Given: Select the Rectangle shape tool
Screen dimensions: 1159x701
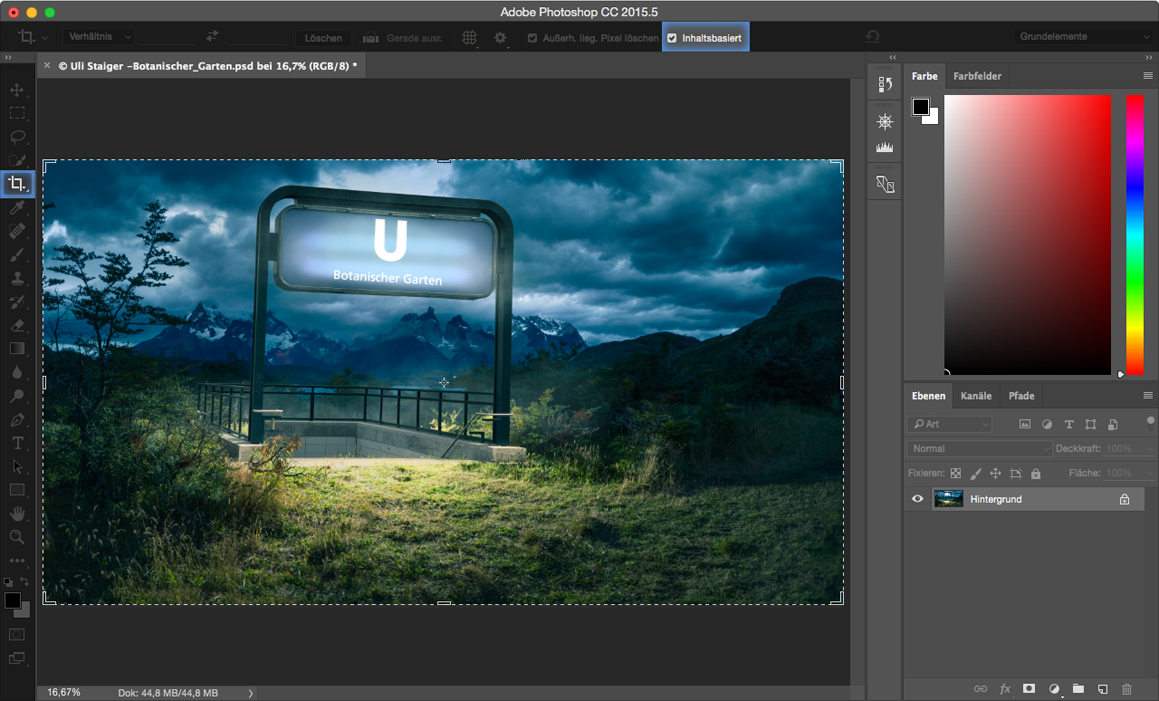Looking at the screenshot, I should pyautogui.click(x=16, y=490).
